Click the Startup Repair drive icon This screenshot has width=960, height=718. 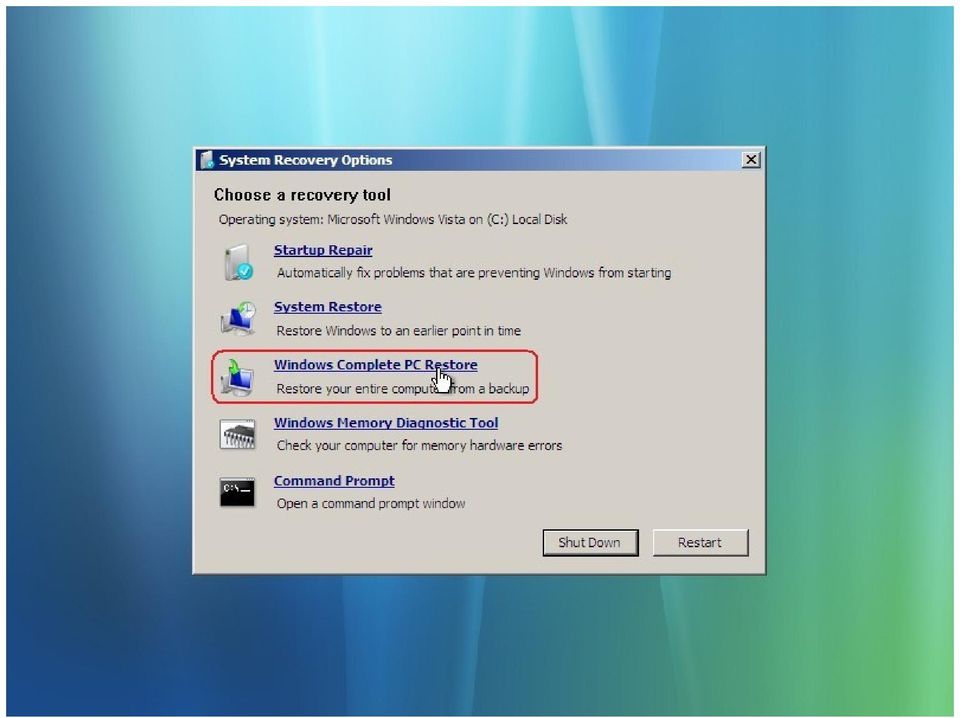(x=238, y=263)
